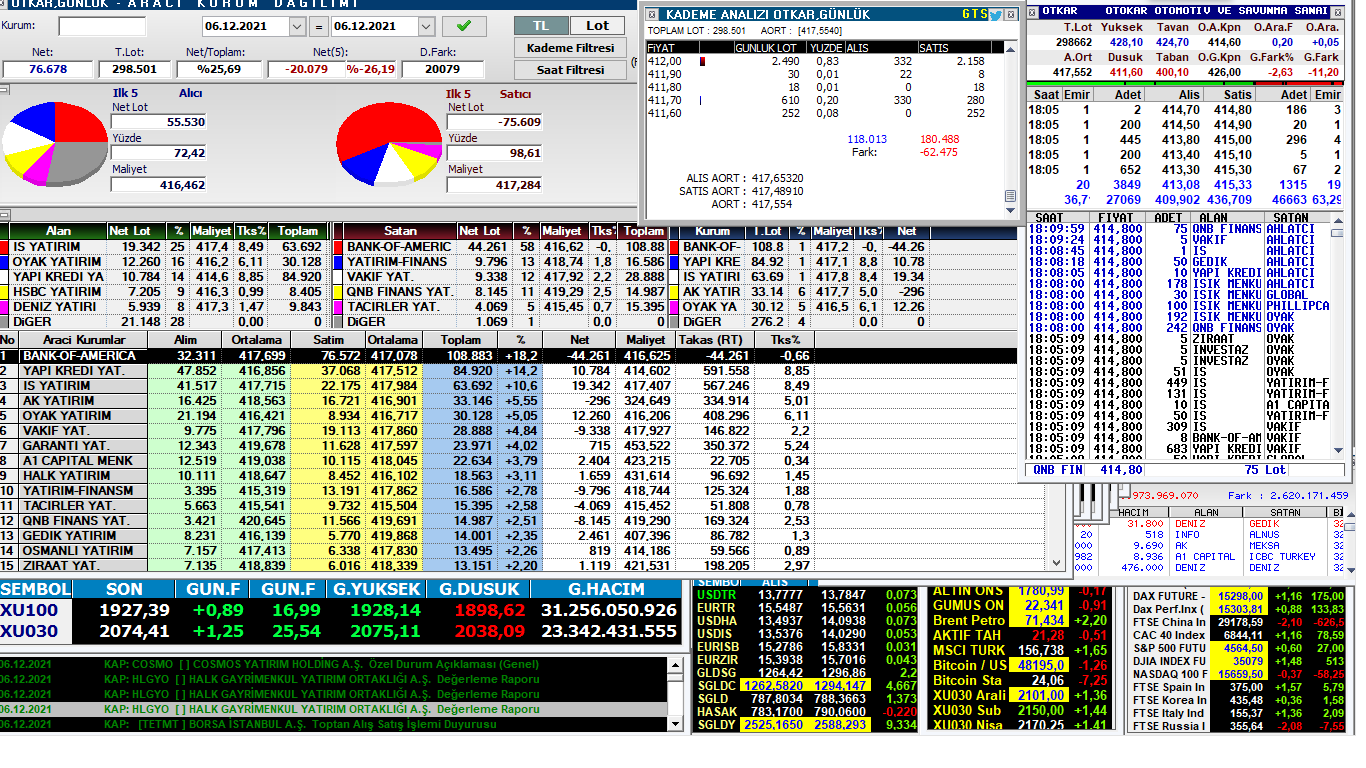This screenshot has height=768, width=1366.
Task: Click the blue swatch beside OYAK YATIRIM in Alan table
Action: 5,262
